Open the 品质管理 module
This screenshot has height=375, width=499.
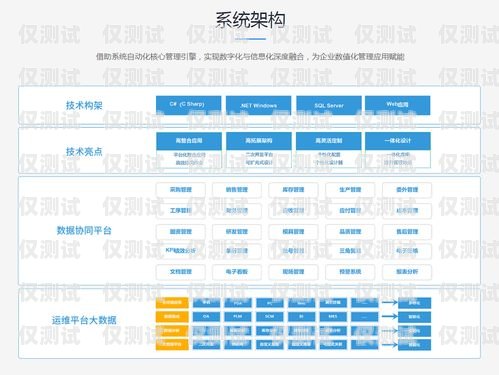(350, 232)
